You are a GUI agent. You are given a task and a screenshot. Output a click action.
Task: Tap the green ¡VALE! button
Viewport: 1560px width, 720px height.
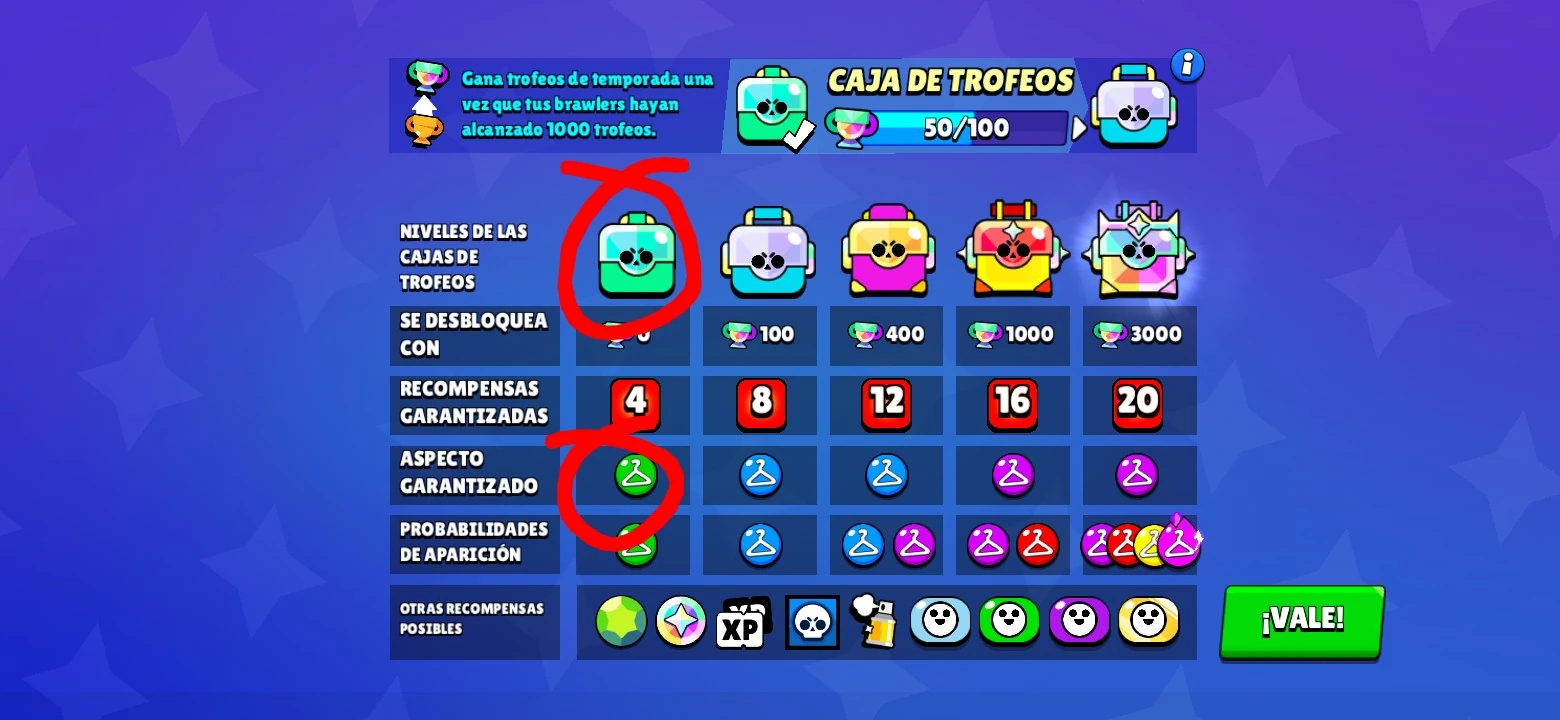coord(1302,621)
